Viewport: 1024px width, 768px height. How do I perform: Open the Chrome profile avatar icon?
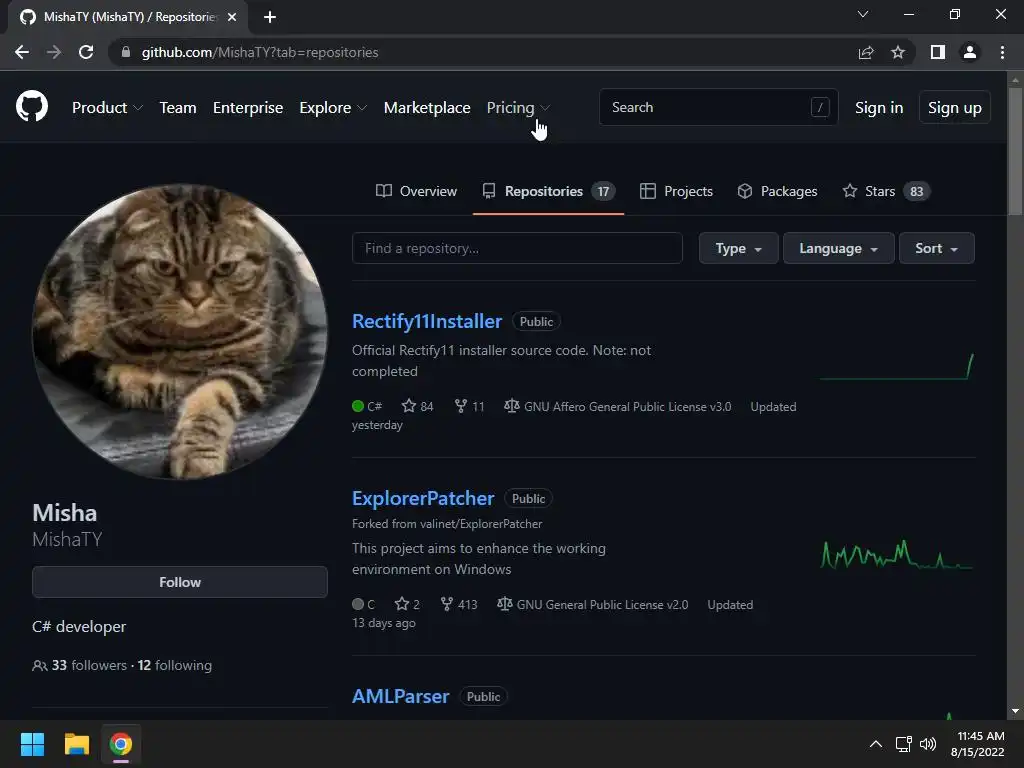(970, 52)
